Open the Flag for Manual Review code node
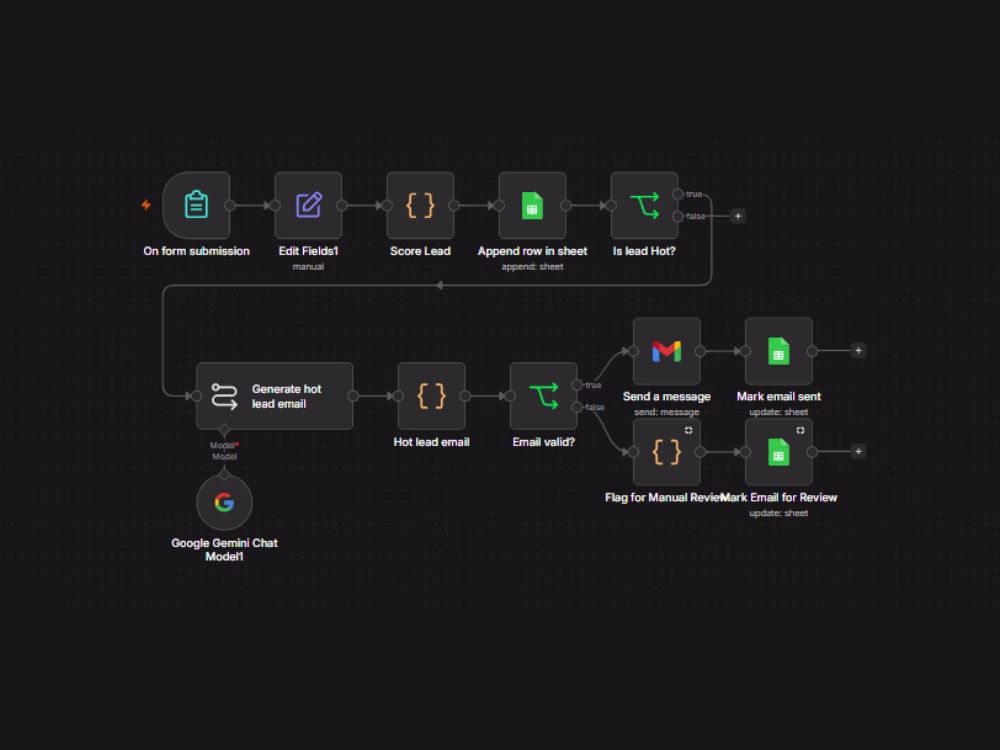This screenshot has width=1000, height=750. click(x=666, y=452)
